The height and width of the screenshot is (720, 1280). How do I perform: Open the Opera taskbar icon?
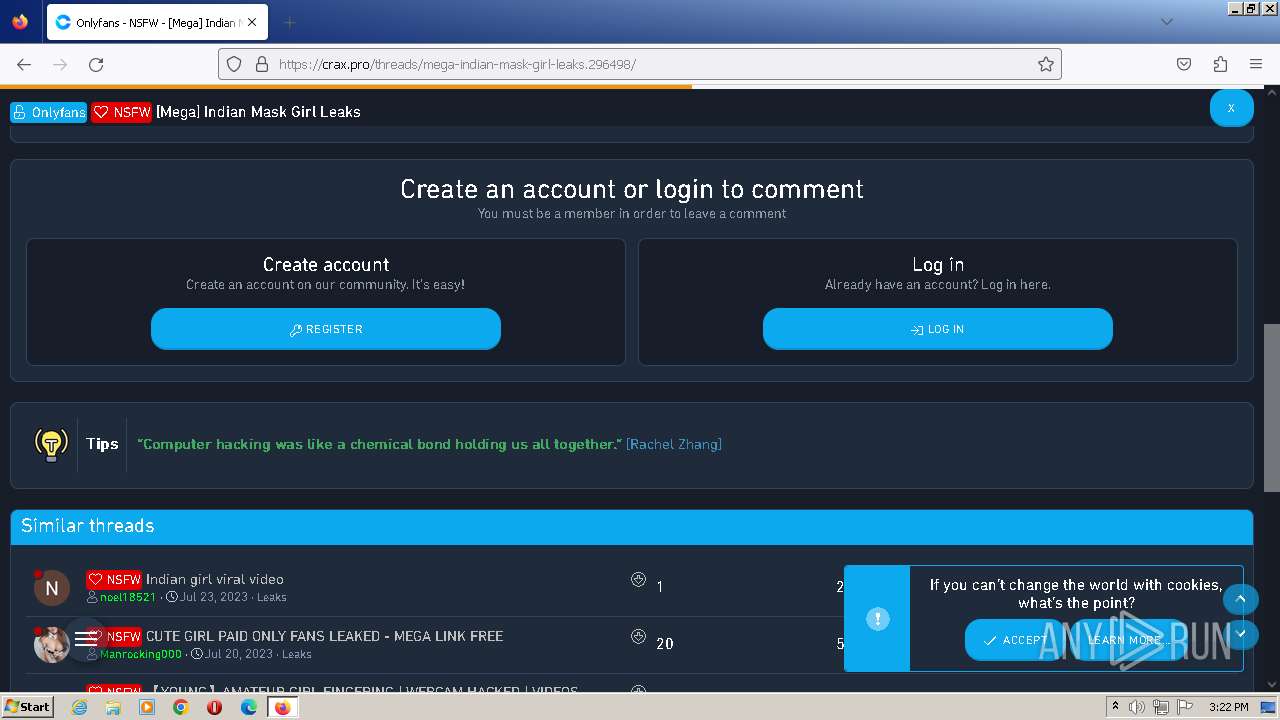tap(214, 707)
